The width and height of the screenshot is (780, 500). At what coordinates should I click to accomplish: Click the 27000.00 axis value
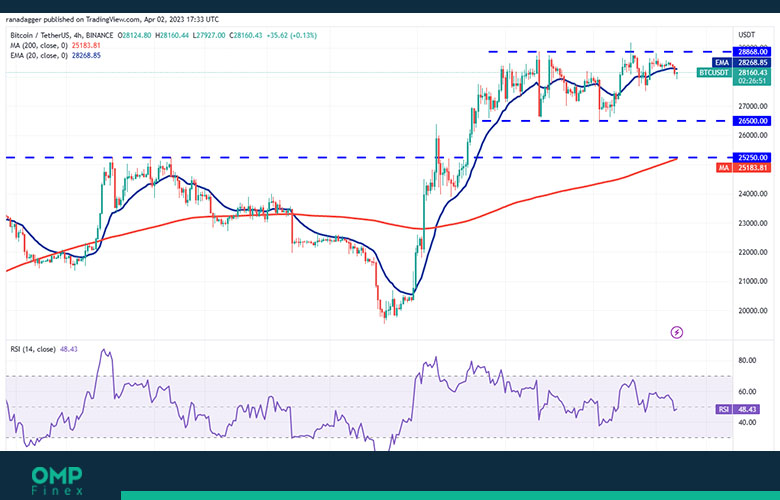click(x=753, y=106)
